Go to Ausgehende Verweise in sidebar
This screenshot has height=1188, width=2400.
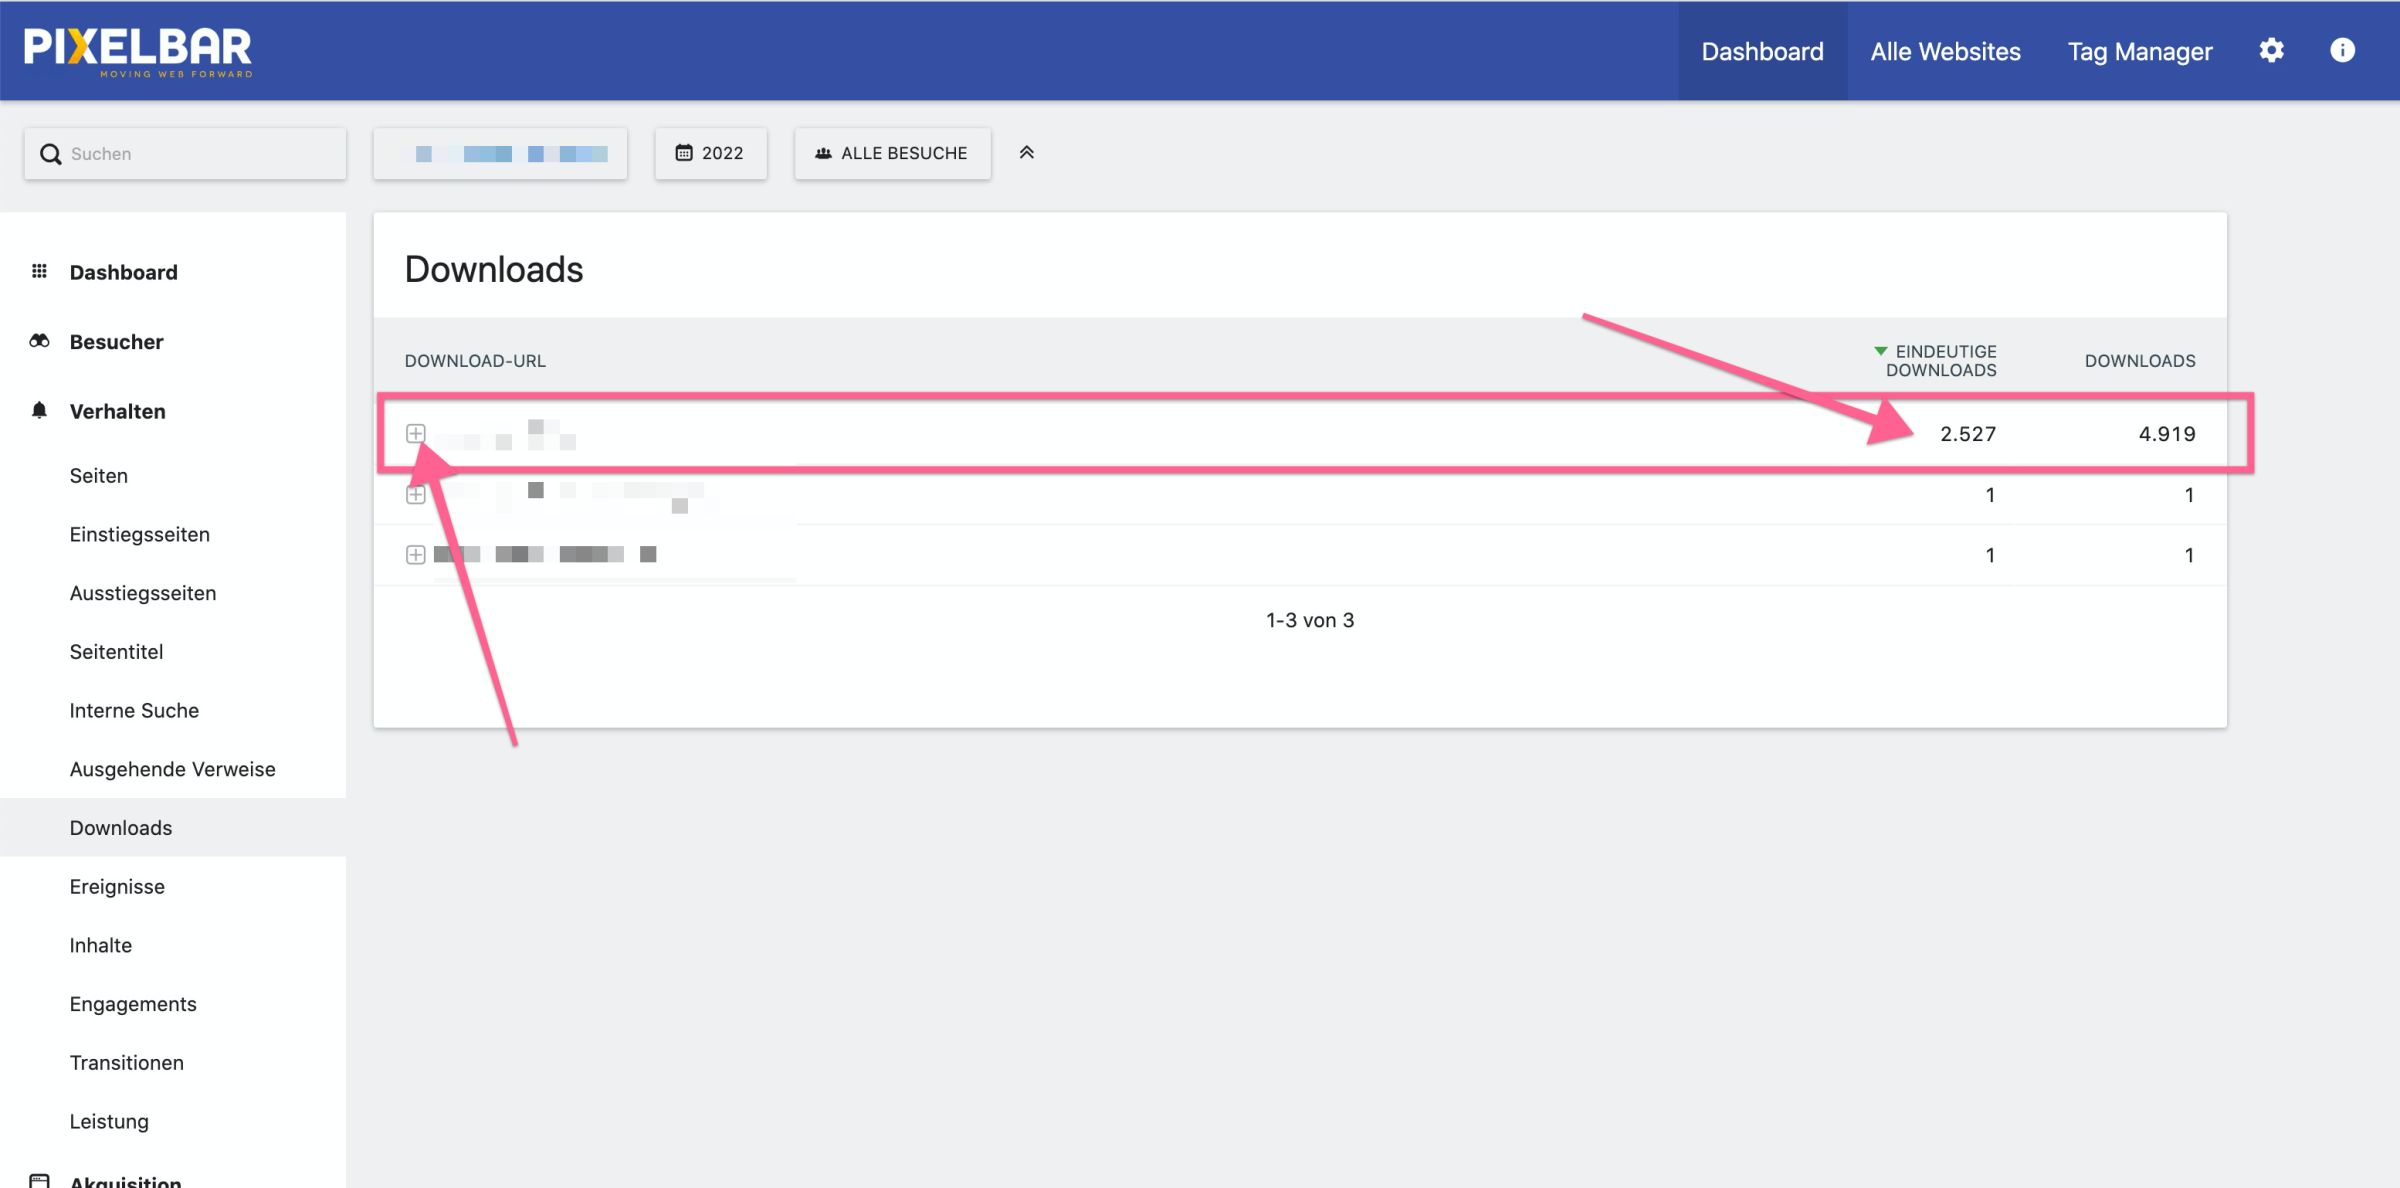pyautogui.click(x=172, y=769)
